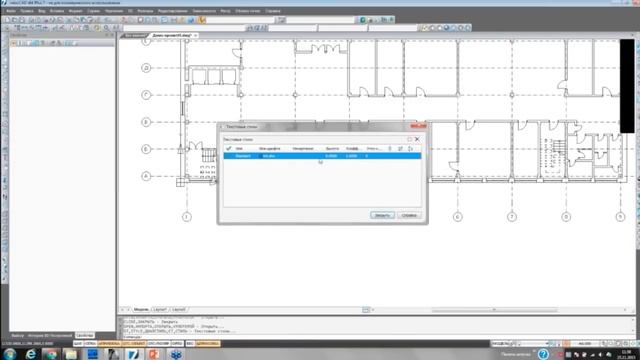Toggle ШТРИХОВКА hatch display in status bar

point(207,344)
